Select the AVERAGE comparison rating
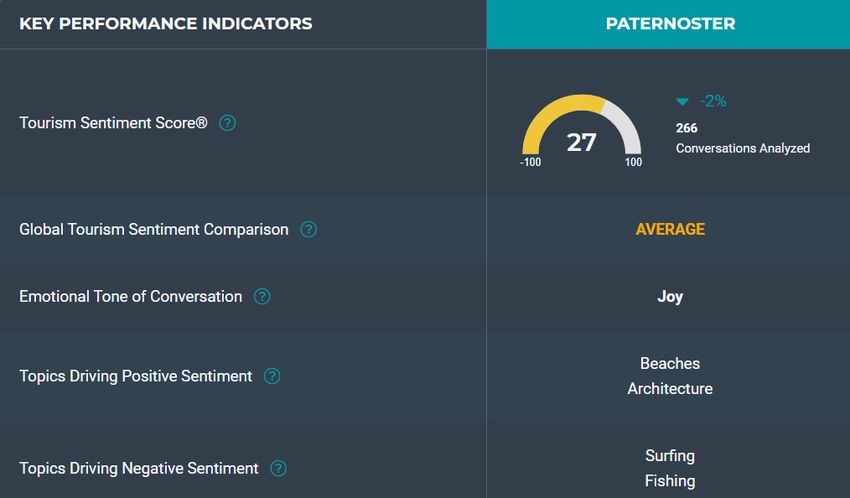Screen dimensions: 850x498 (x=670, y=229)
